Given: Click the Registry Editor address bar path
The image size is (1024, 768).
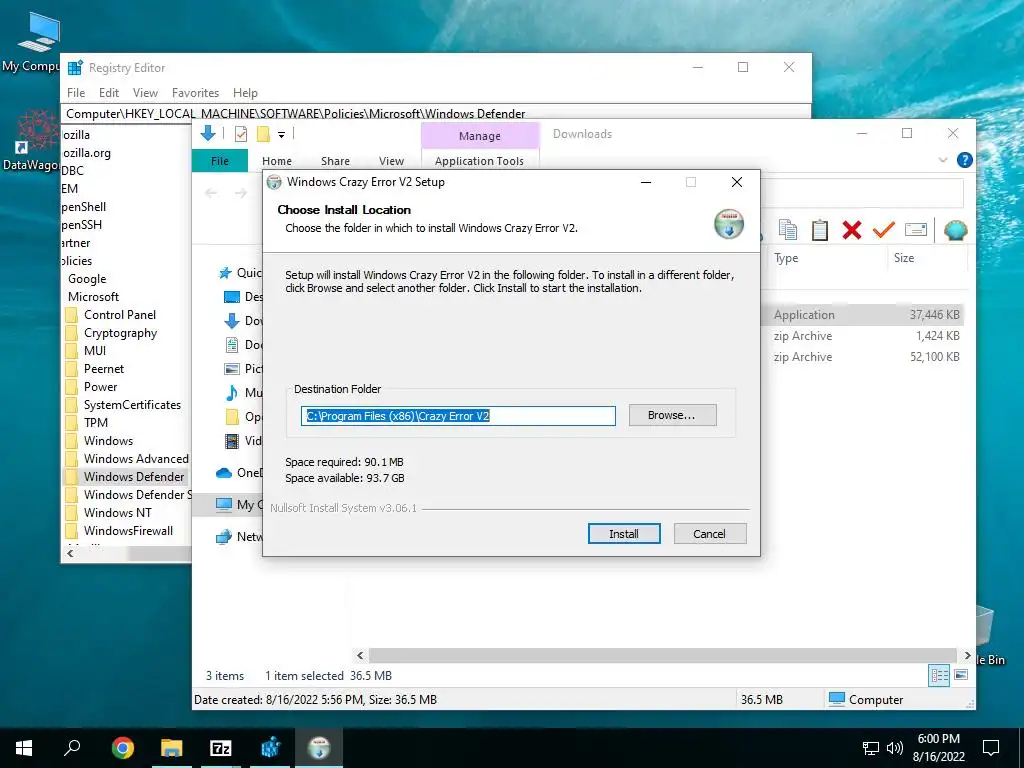Looking at the screenshot, I should (436, 114).
